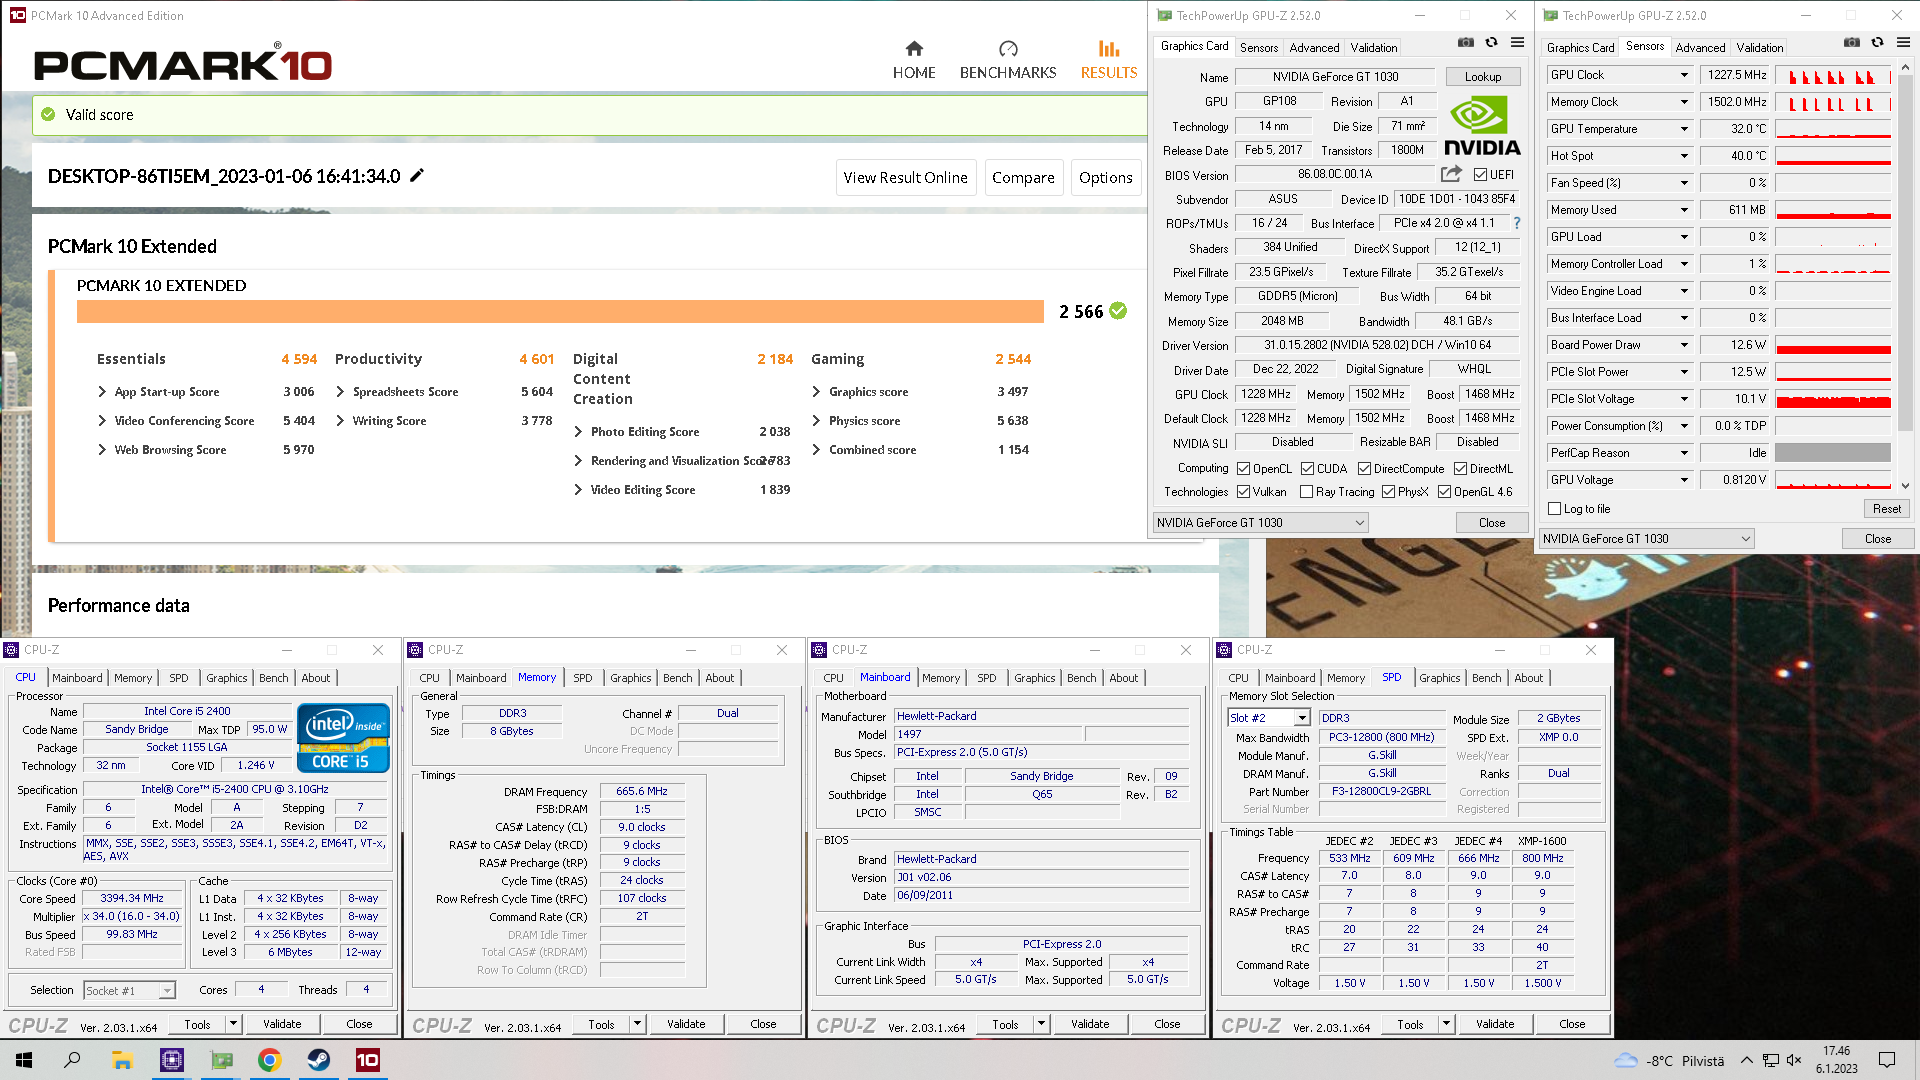Open PCMark 10 Home icon
Screen dimensions: 1920x1080
coord(914,48)
